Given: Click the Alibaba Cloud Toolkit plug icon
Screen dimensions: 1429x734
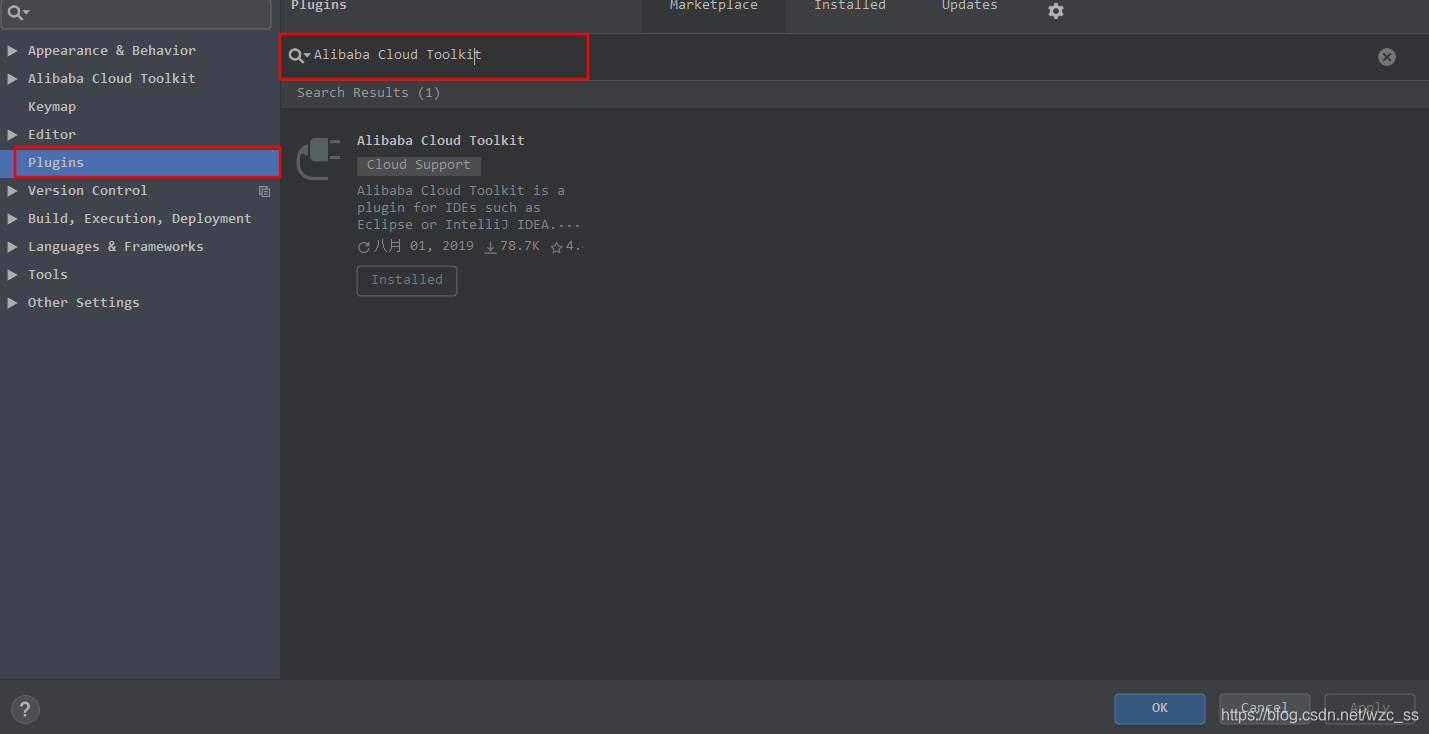Looking at the screenshot, I should click(320, 158).
